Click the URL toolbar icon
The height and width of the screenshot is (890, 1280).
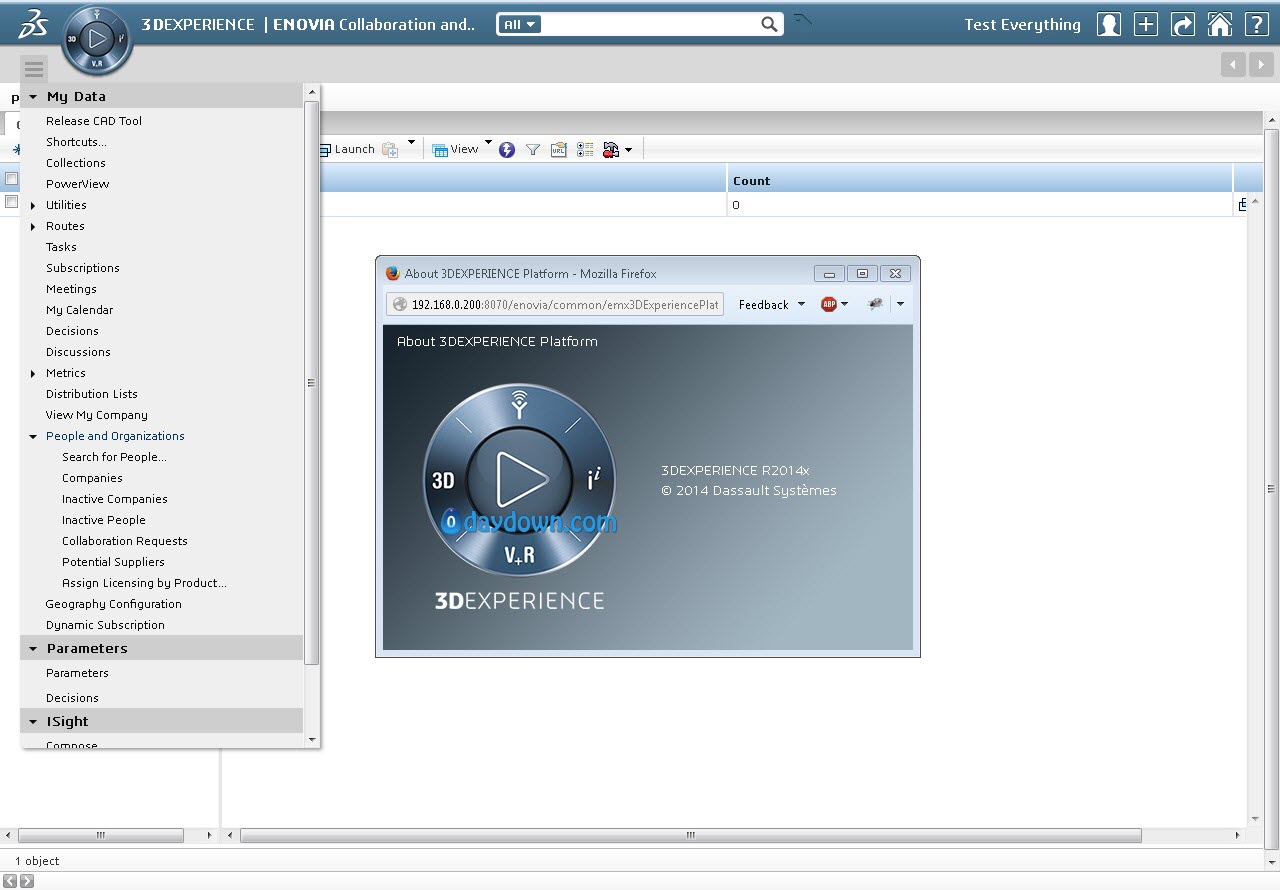559,150
